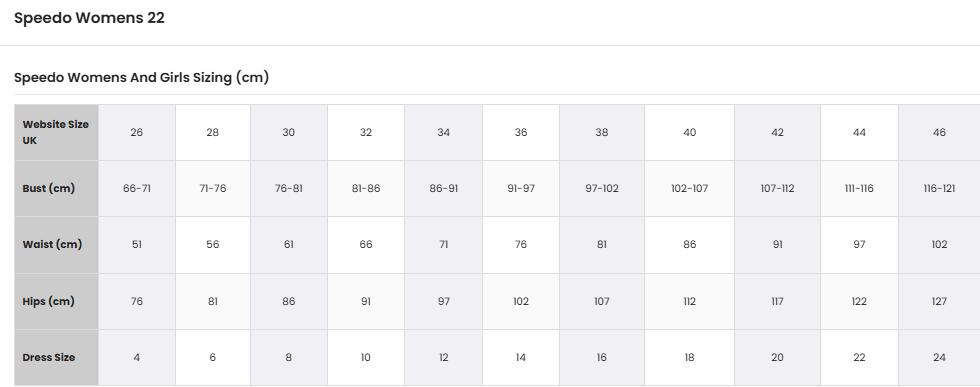
Task: Select dress size 14 cell
Action: (x=521, y=358)
